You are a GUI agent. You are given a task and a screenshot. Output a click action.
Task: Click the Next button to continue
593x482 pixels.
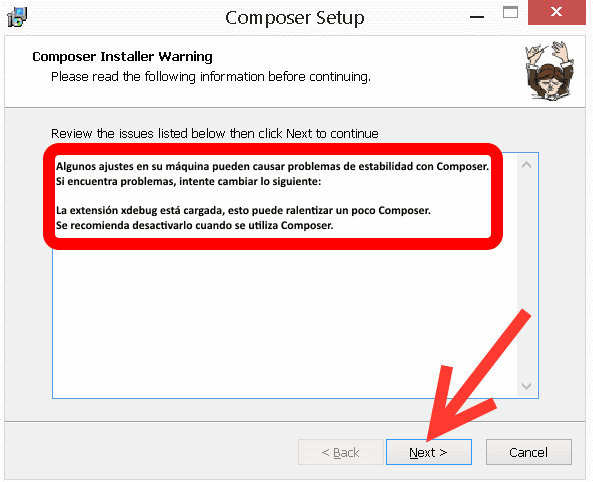pos(428,452)
